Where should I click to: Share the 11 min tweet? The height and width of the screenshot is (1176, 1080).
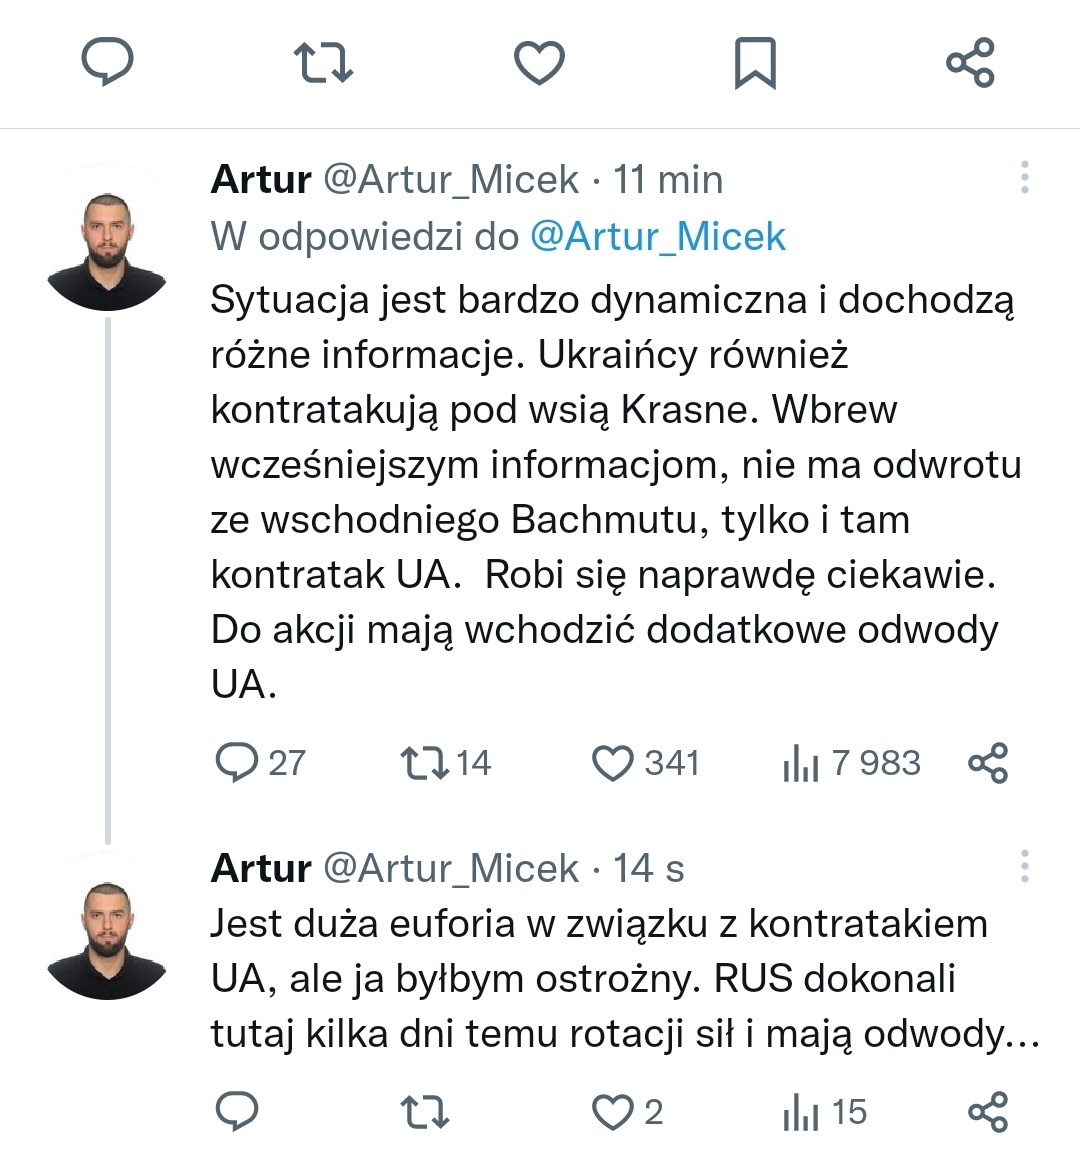click(988, 763)
